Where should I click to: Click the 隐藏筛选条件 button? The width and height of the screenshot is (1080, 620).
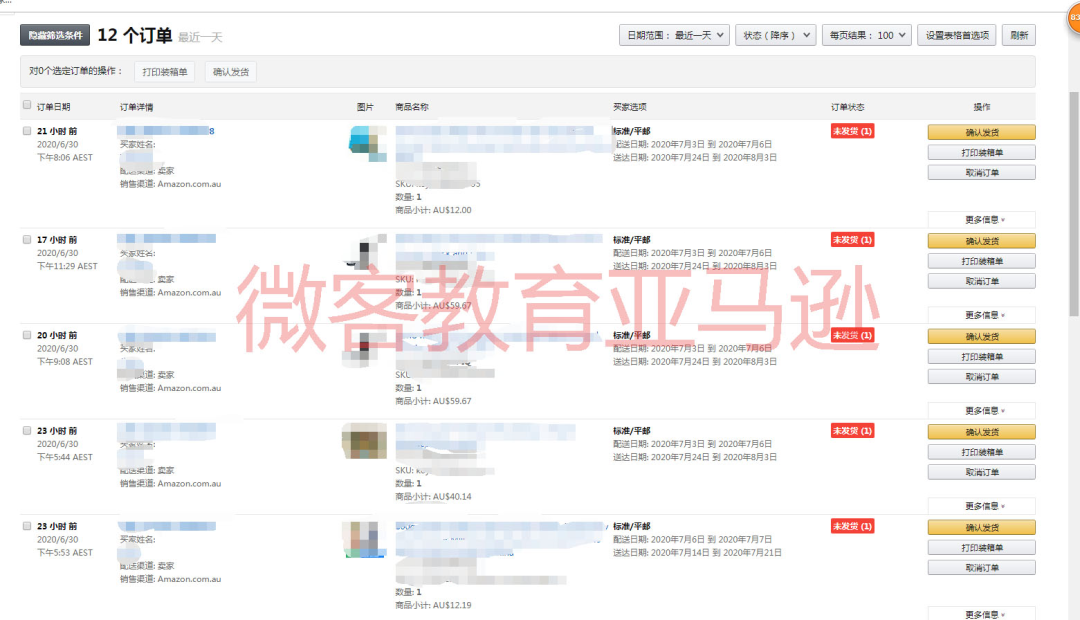[x=53, y=34]
